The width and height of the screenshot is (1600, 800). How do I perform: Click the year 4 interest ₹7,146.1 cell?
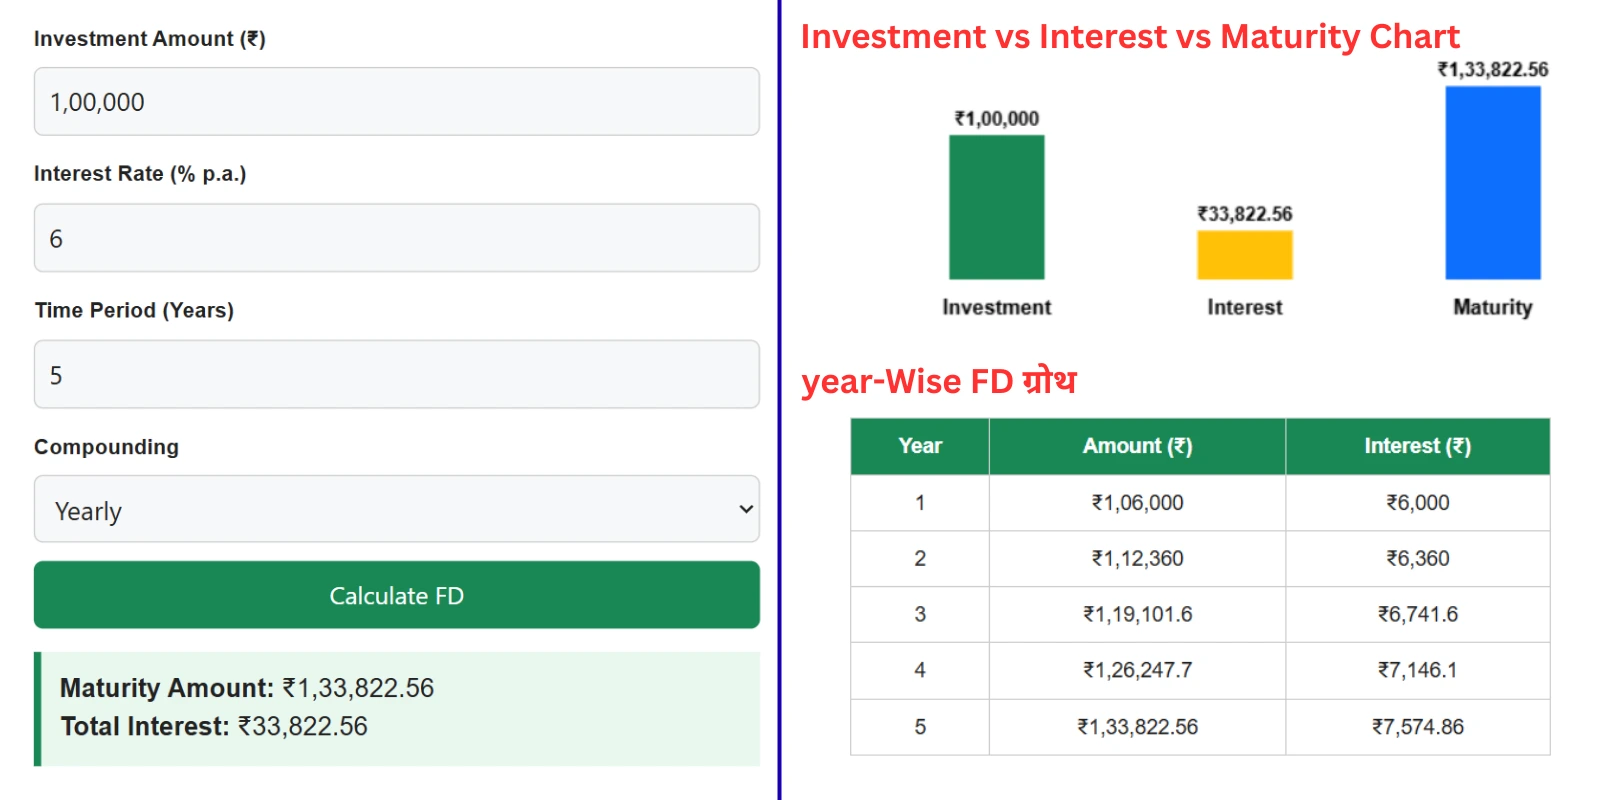coord(1417,671)
